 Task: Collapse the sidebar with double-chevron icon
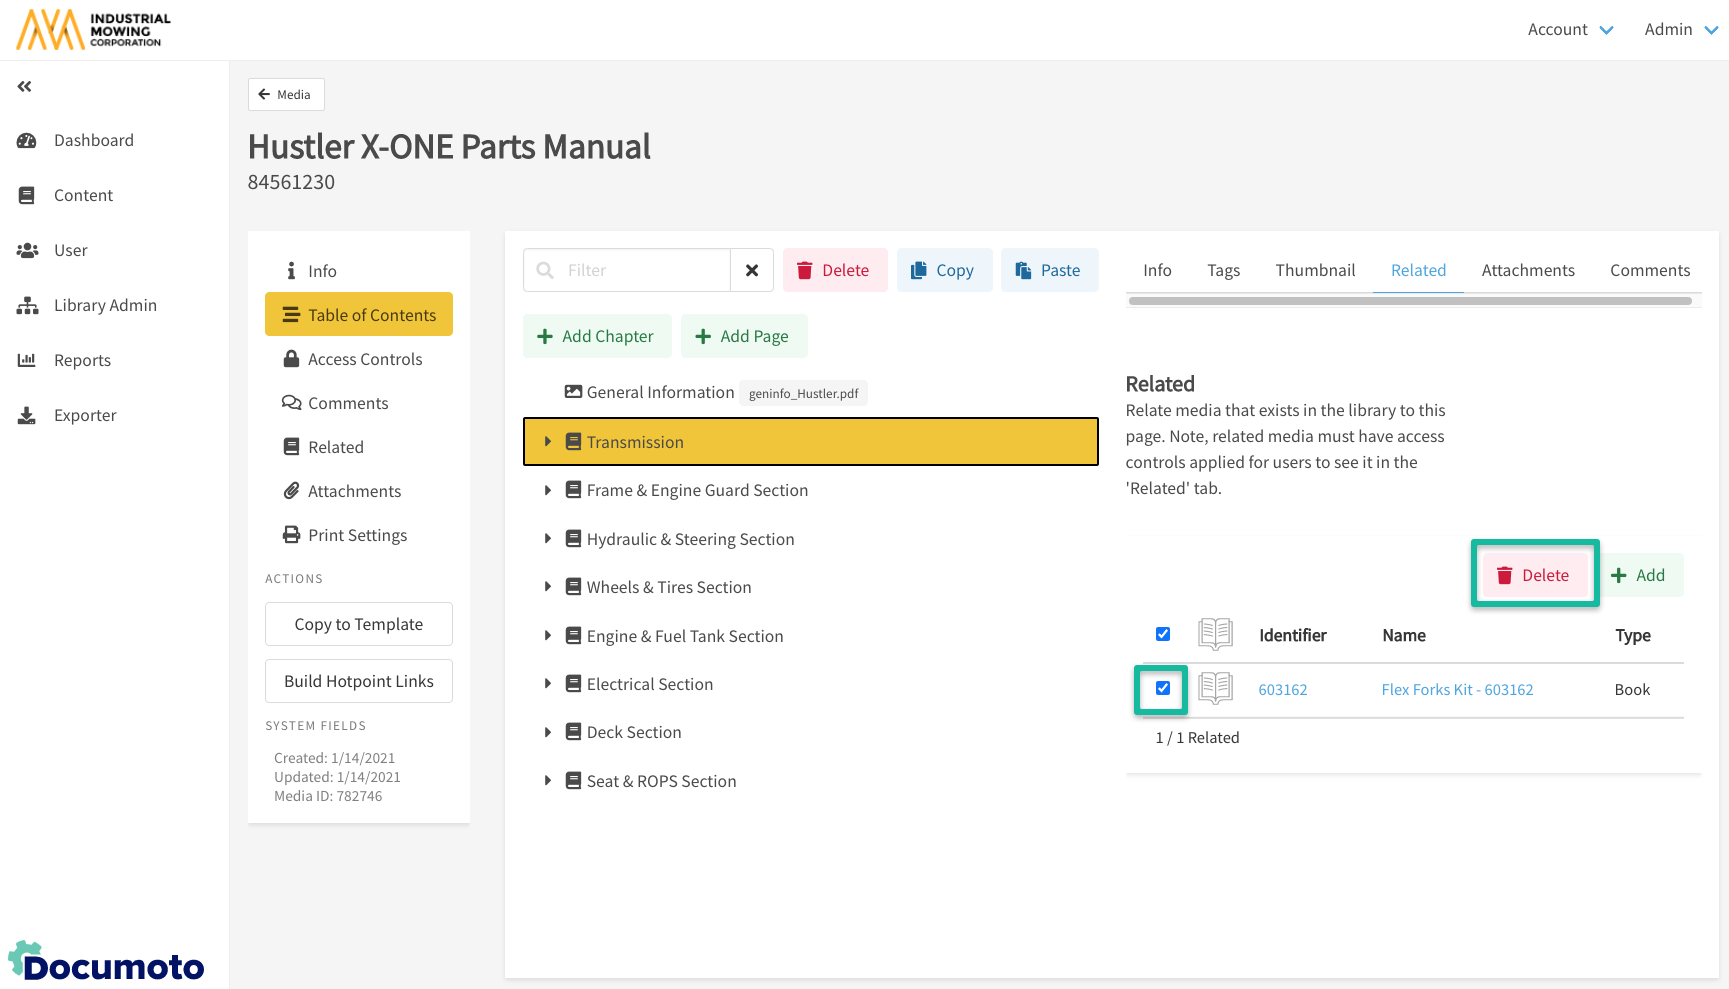coord(25,87)
